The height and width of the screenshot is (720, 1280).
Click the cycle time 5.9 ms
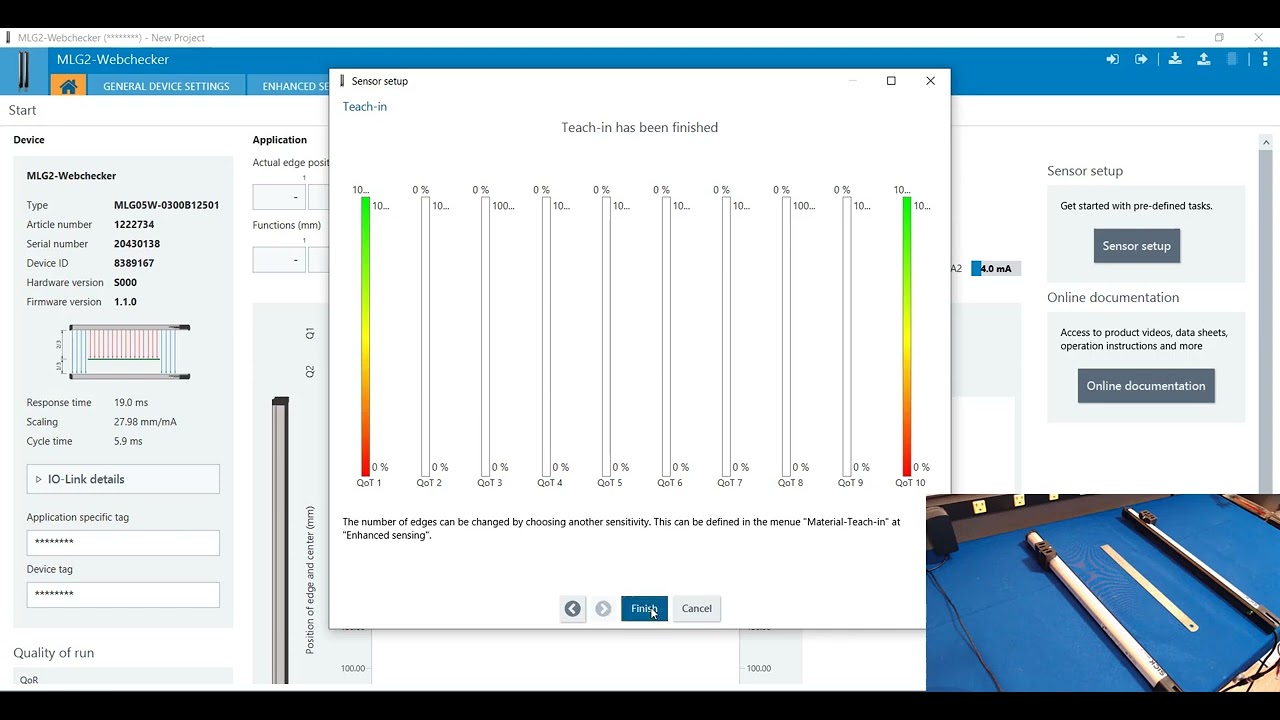(128, 441)
